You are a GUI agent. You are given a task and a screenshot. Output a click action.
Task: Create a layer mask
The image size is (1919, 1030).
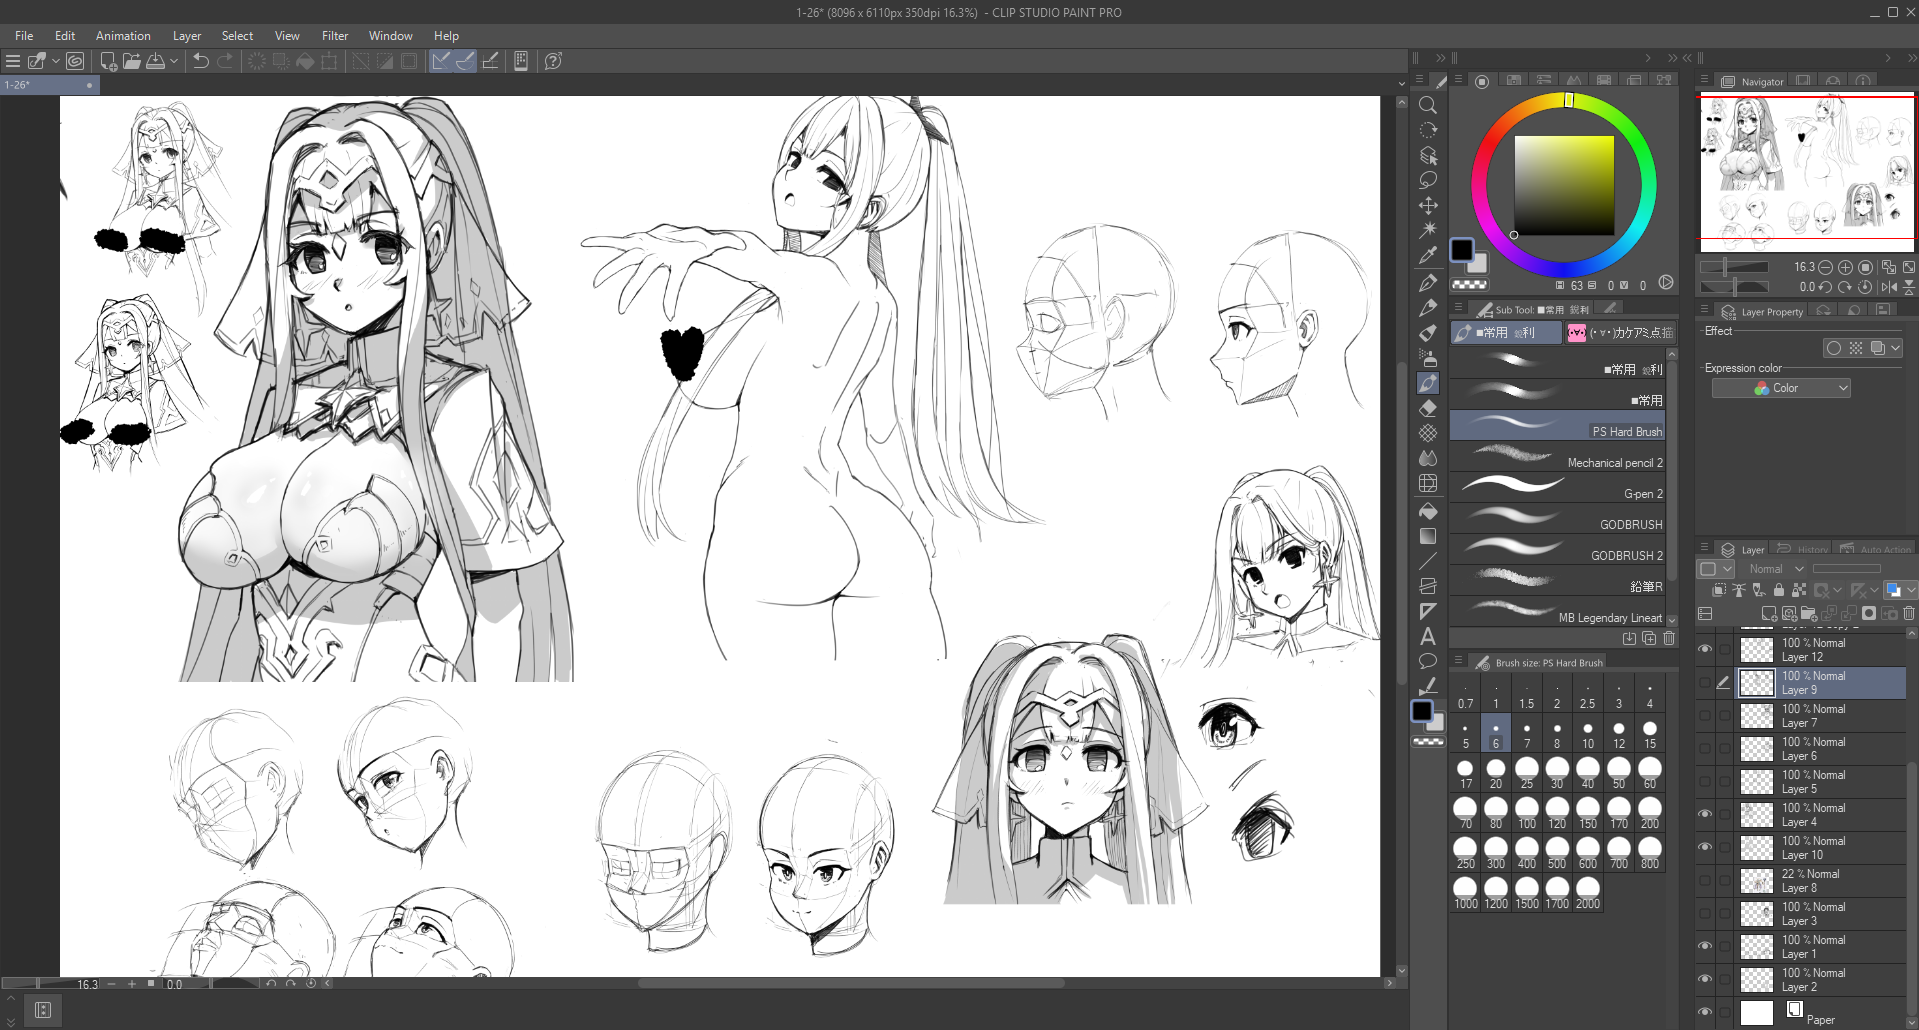(x=1869, y=613)
